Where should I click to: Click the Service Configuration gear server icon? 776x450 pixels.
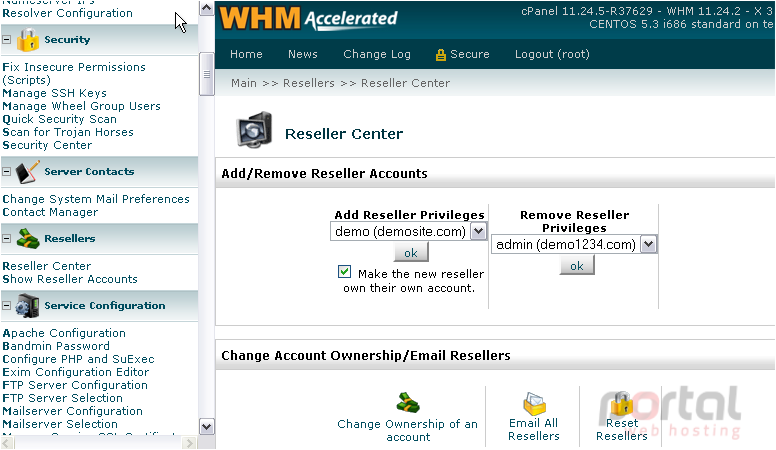pyautogui.click(x=28, y=306)
